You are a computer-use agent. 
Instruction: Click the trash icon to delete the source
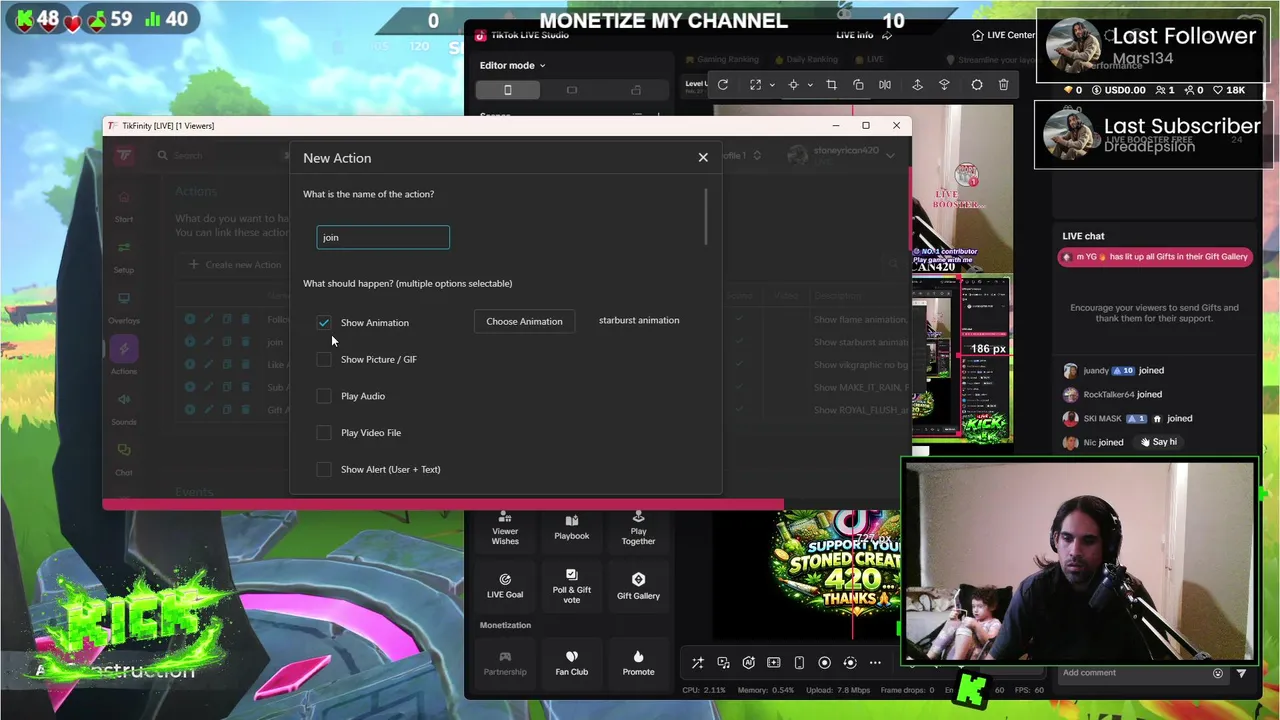(1004, 85)
